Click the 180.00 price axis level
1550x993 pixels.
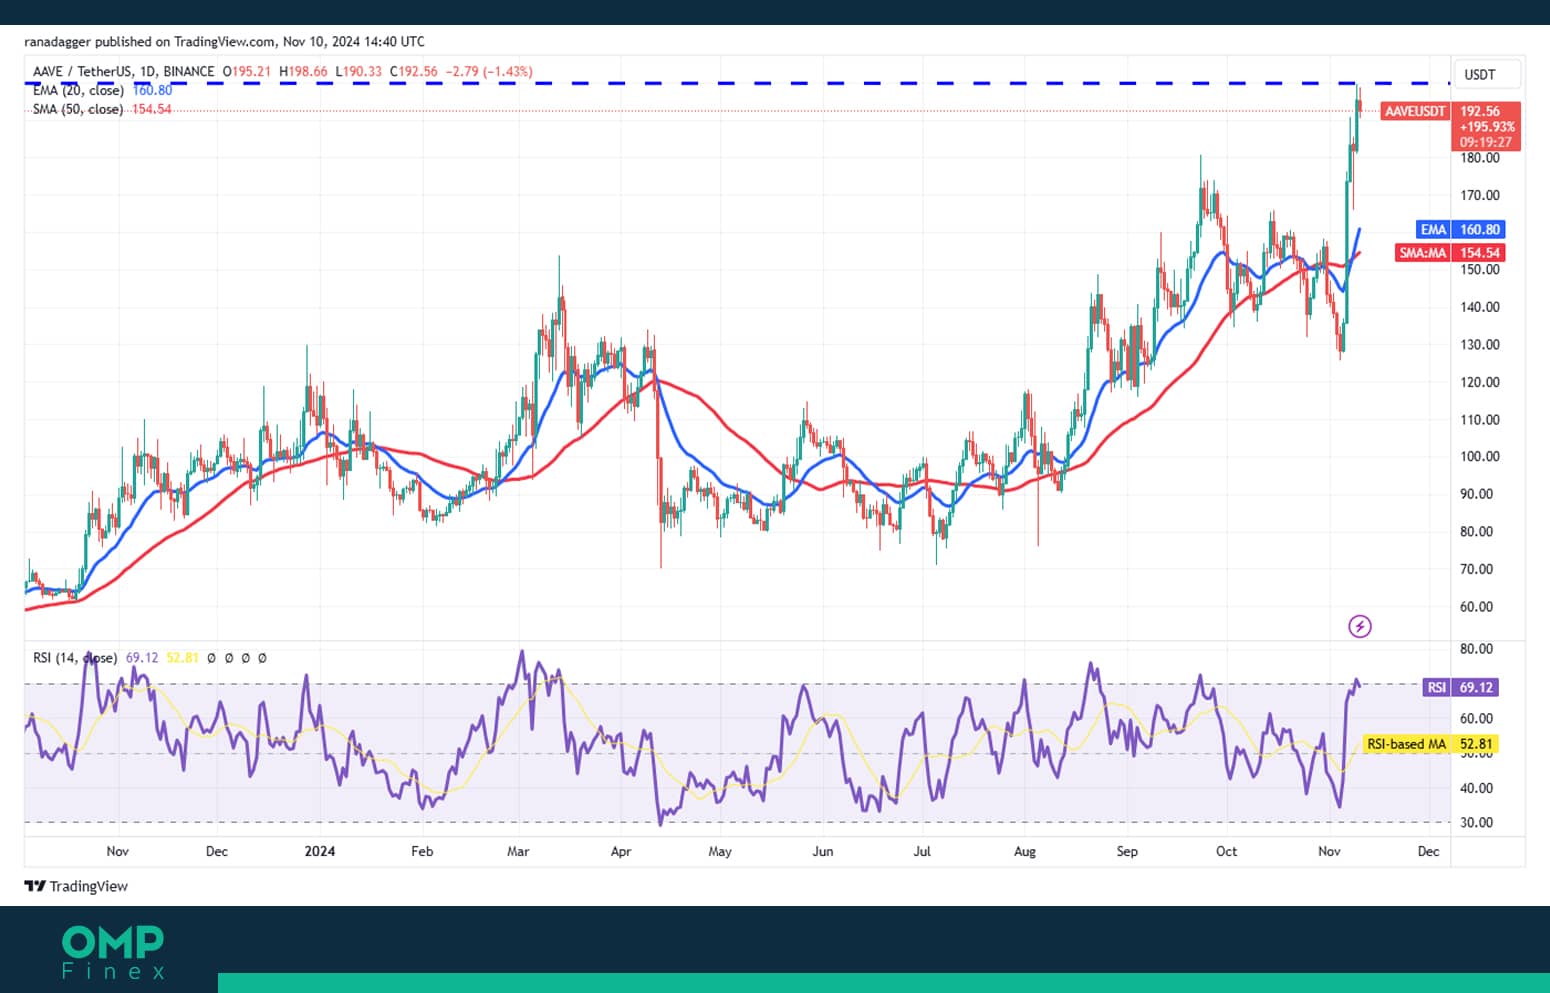point(1480,158)
